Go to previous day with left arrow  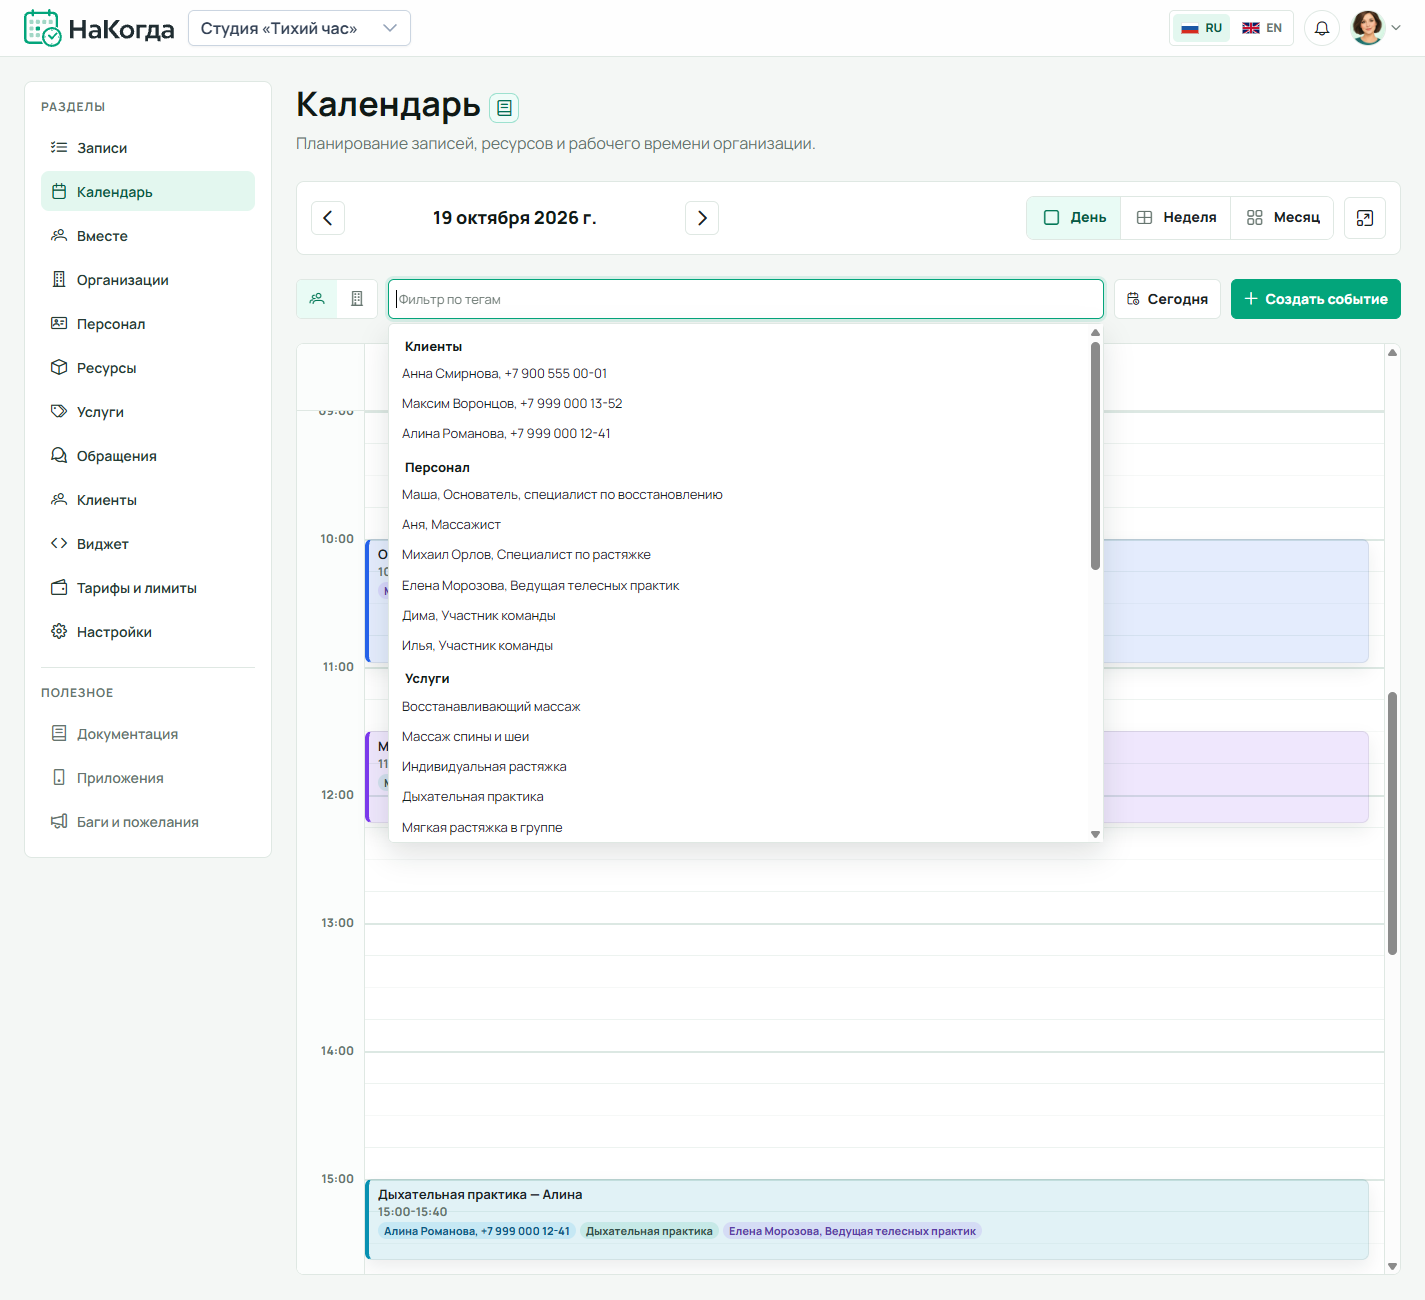[x=328, y=218]
